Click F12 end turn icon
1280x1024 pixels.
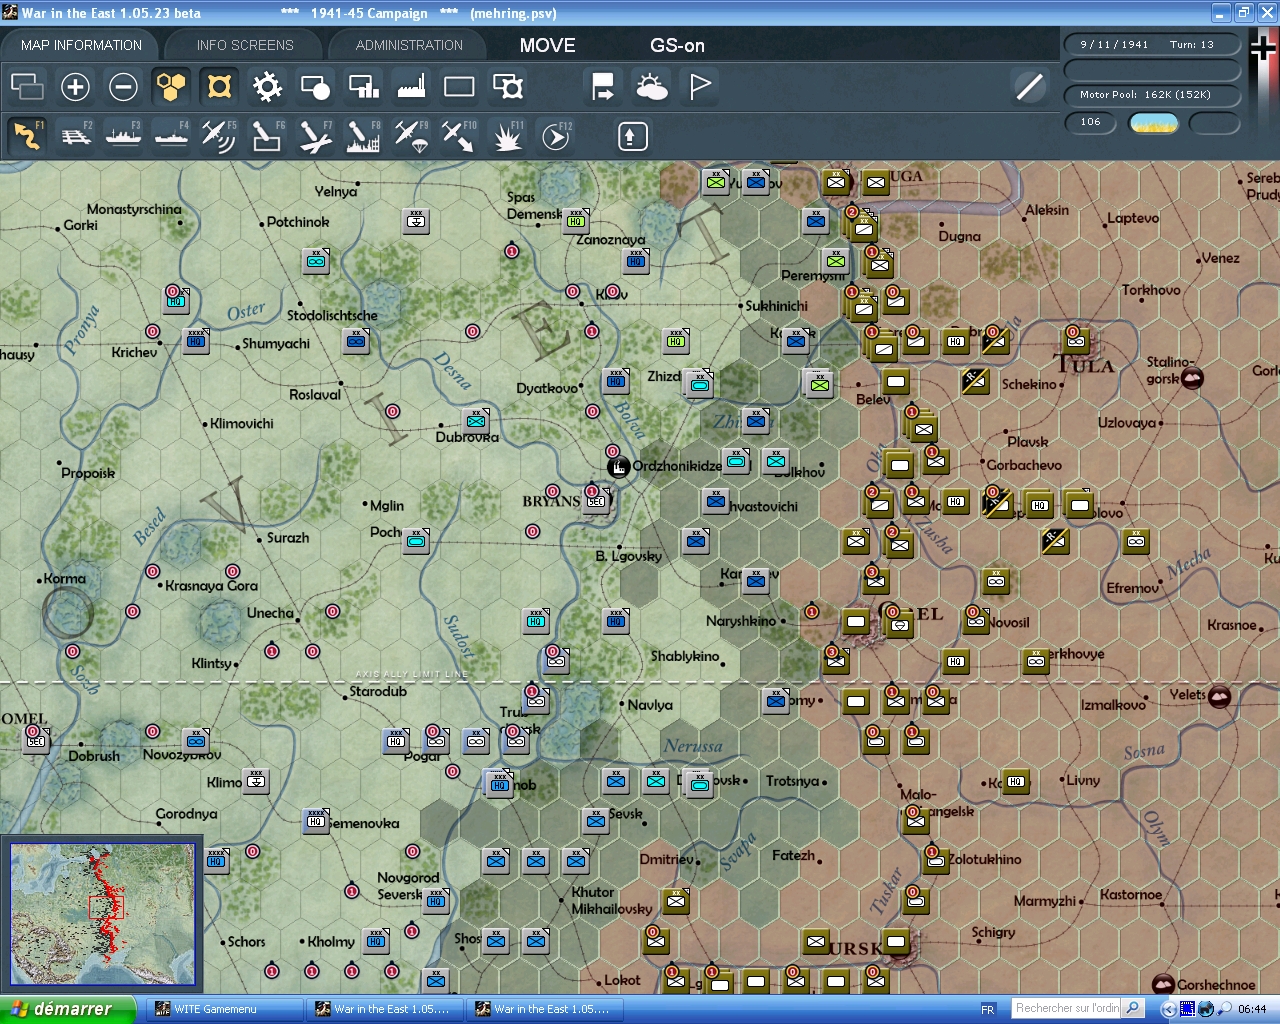tap(556, 136)
